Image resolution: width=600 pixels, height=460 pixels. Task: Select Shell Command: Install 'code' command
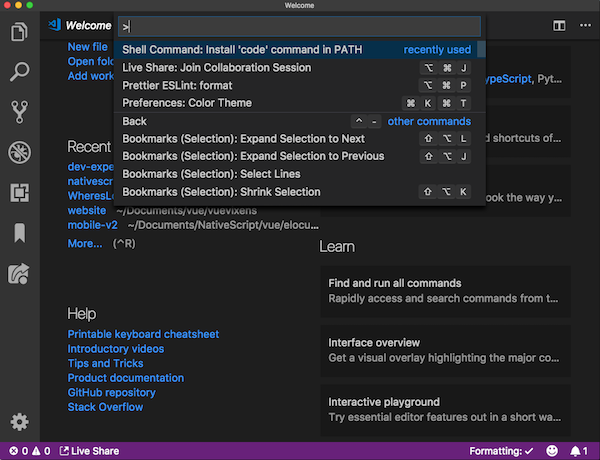(242, 49)
